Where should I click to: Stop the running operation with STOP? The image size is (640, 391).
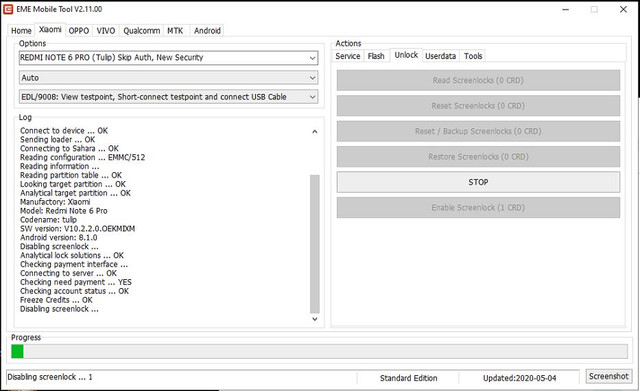pyautogui.click(x=478, y=182)
